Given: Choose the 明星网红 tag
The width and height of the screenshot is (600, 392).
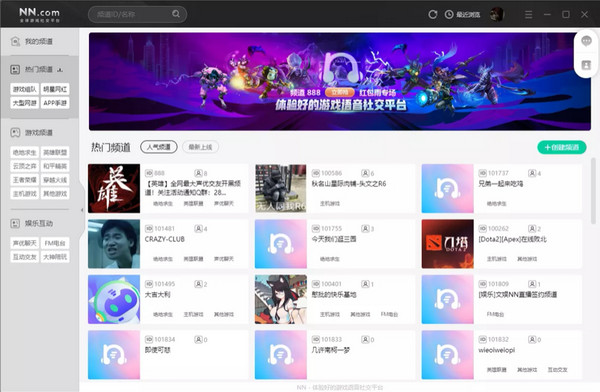Looking at the screenshot, I should [55, 89].
